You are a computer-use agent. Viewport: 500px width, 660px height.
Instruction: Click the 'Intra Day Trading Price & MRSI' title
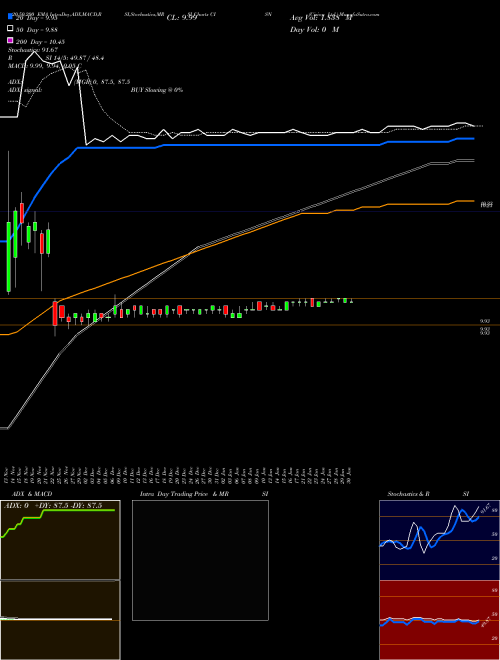pos(204,494)
